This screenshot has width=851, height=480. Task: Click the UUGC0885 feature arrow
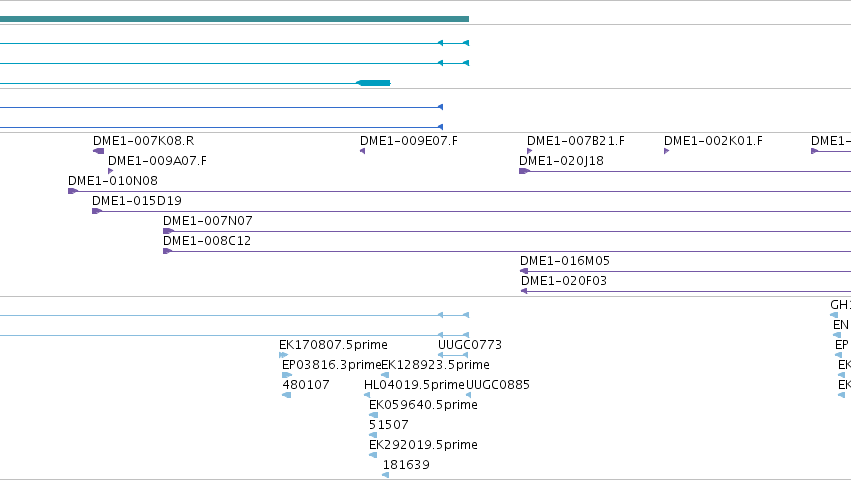tap(468, 395)
